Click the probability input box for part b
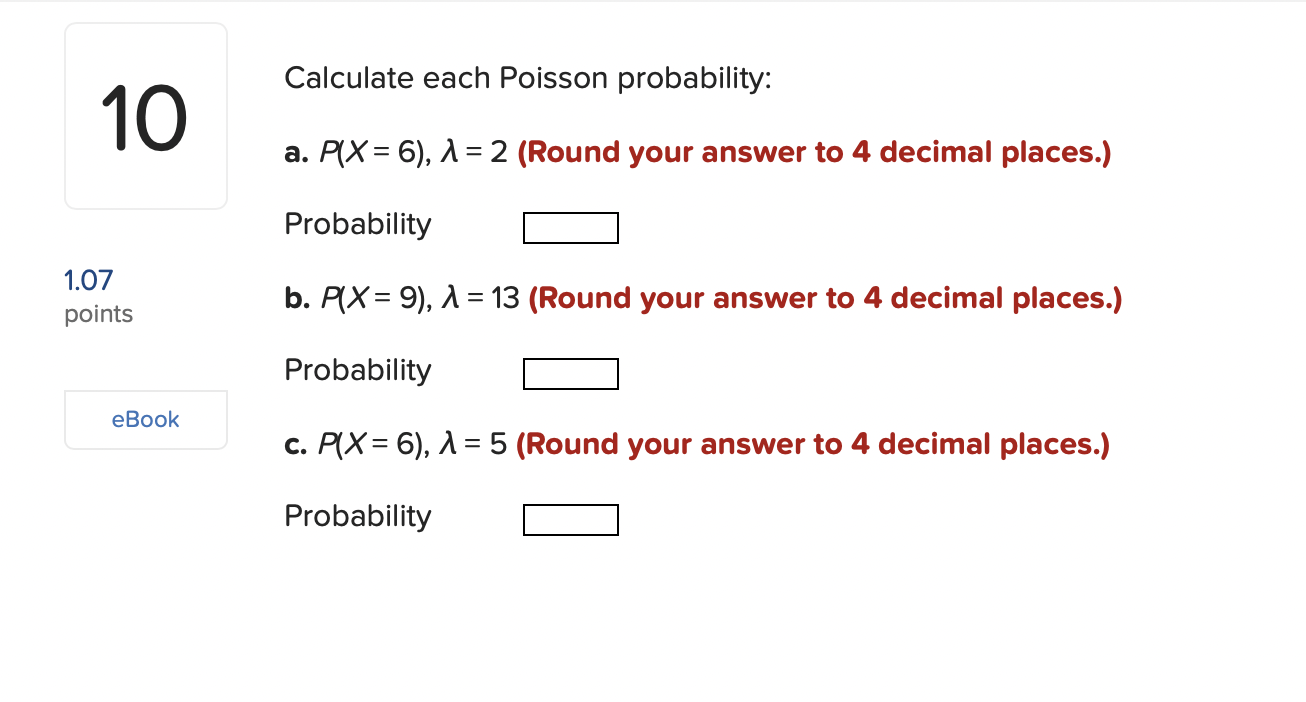Viewport: 1306px width, 702px height. pyautogui.click(x=570, y=373)
